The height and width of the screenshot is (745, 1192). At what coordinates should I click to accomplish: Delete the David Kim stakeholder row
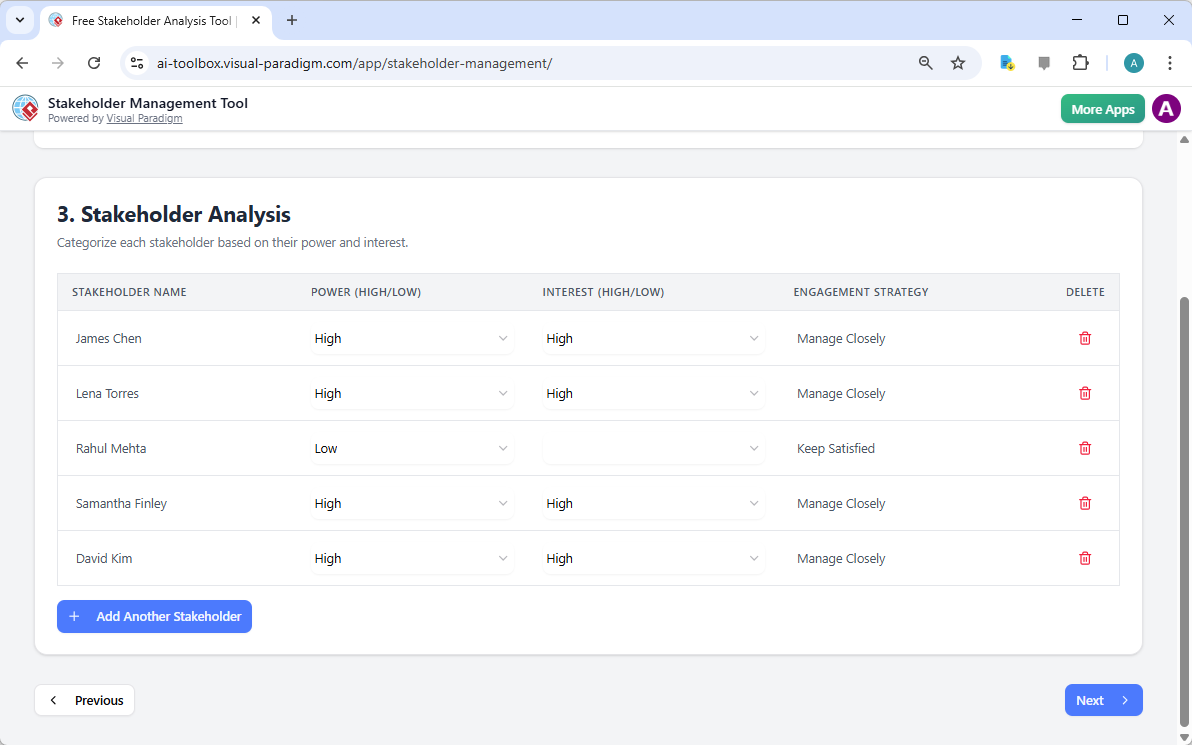(x=1085, y=558)
